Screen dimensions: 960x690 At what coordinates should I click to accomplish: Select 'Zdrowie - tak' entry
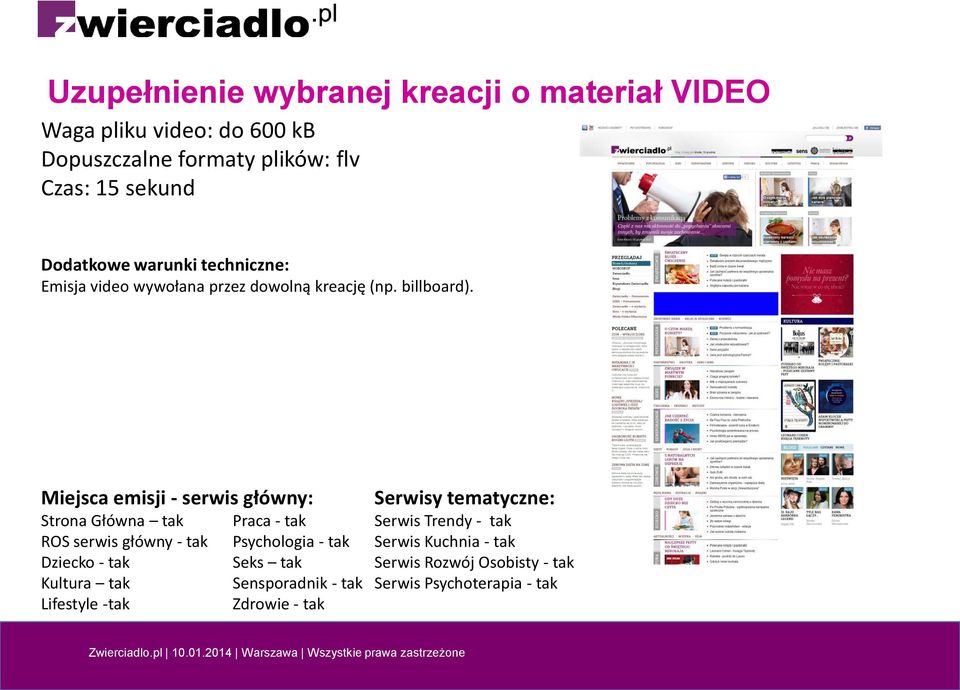279,604
